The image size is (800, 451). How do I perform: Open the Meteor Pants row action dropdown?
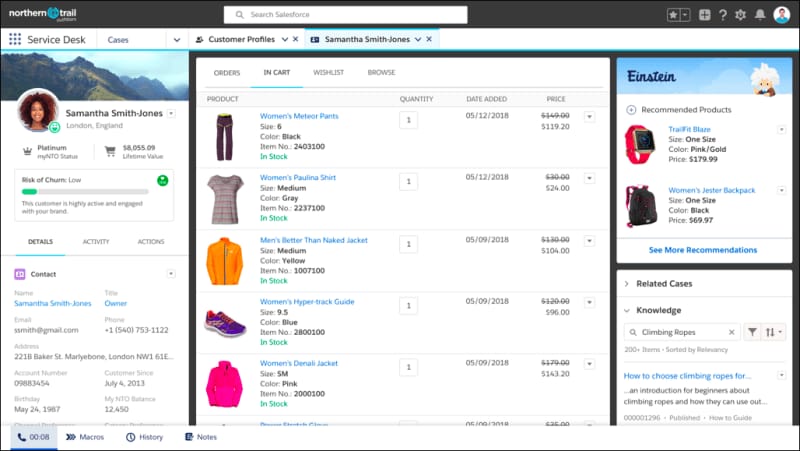[589, 117]
